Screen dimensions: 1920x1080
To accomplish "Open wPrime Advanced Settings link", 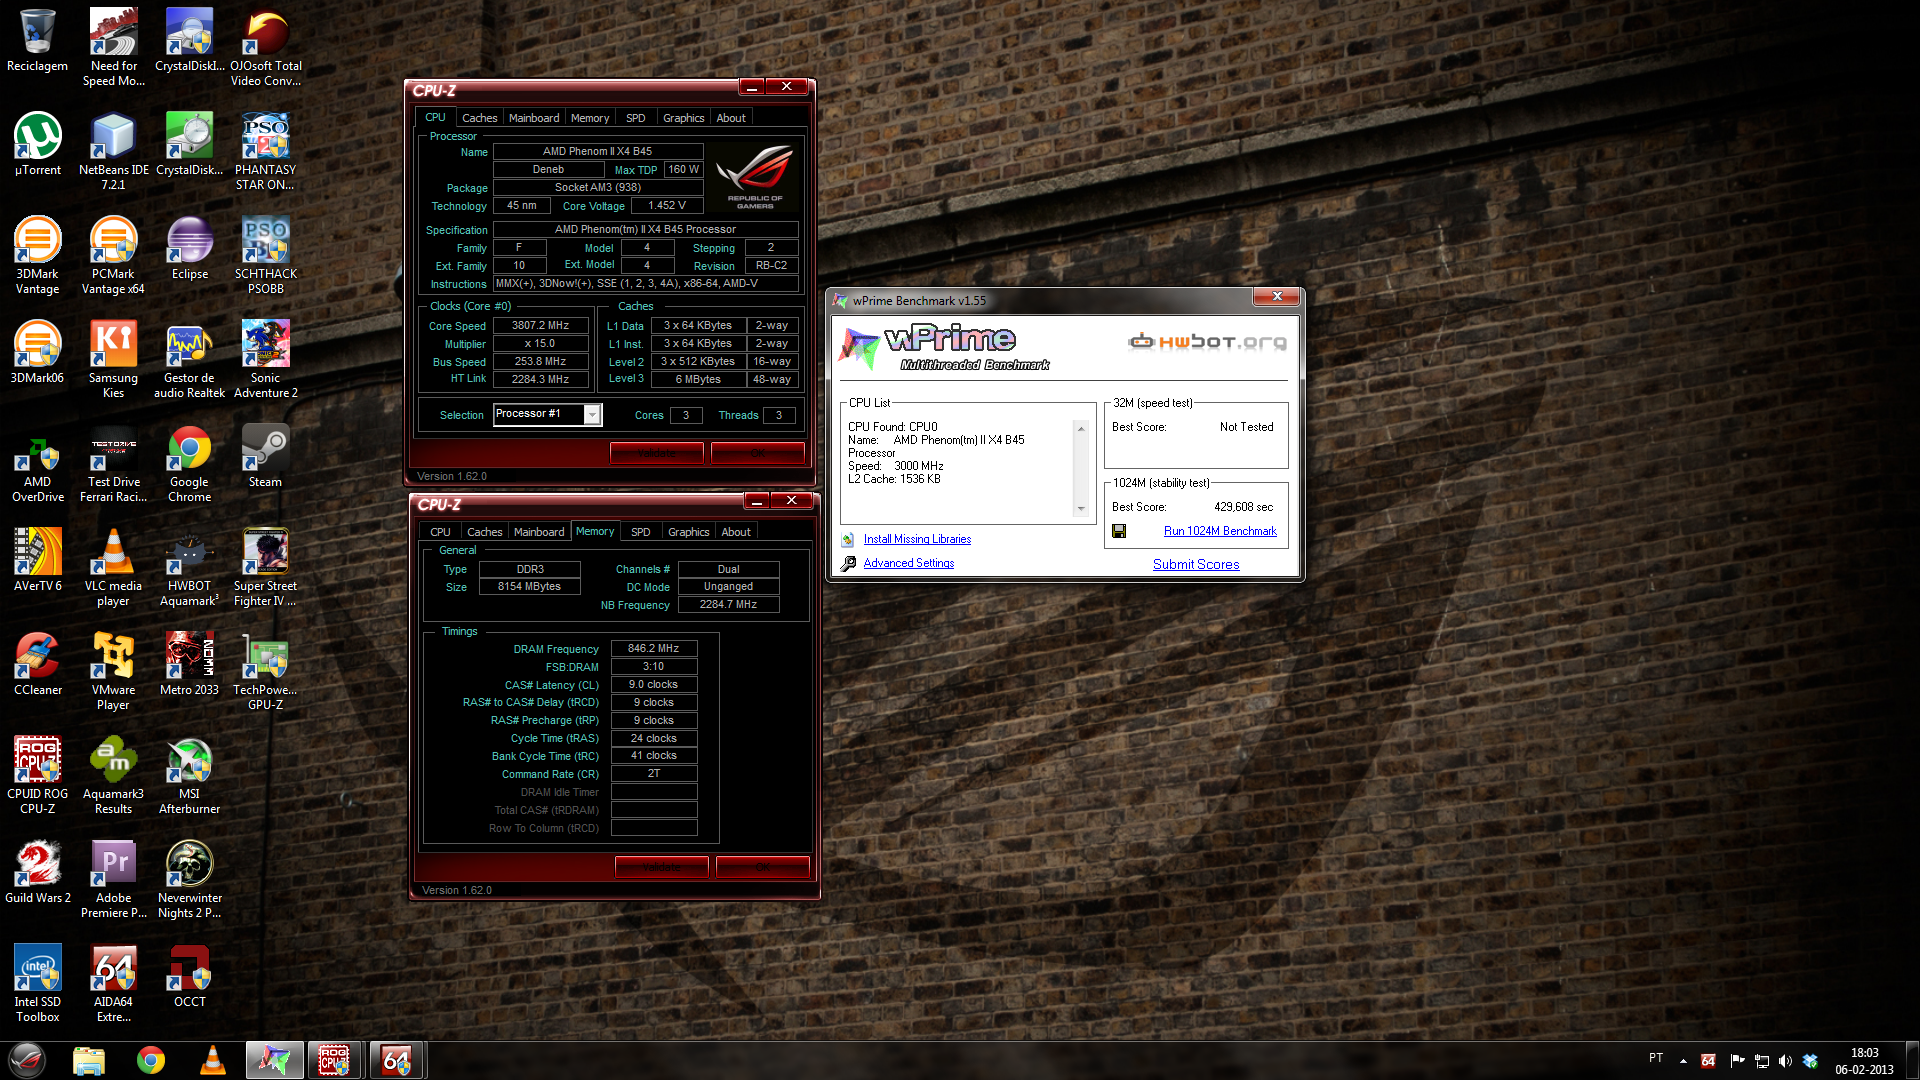I will click(x=908, y=563).
